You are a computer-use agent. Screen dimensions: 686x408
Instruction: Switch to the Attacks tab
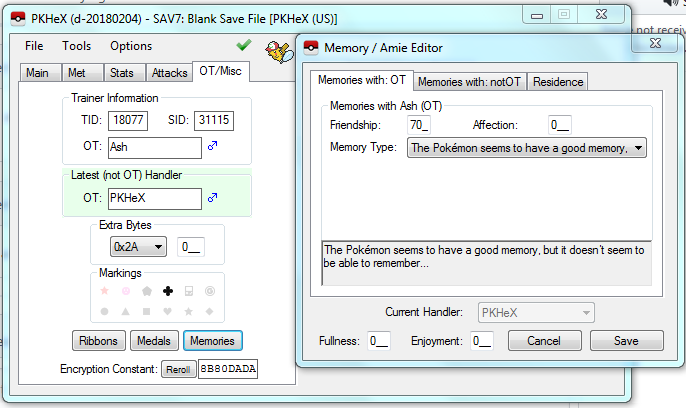tap(169, 73)
